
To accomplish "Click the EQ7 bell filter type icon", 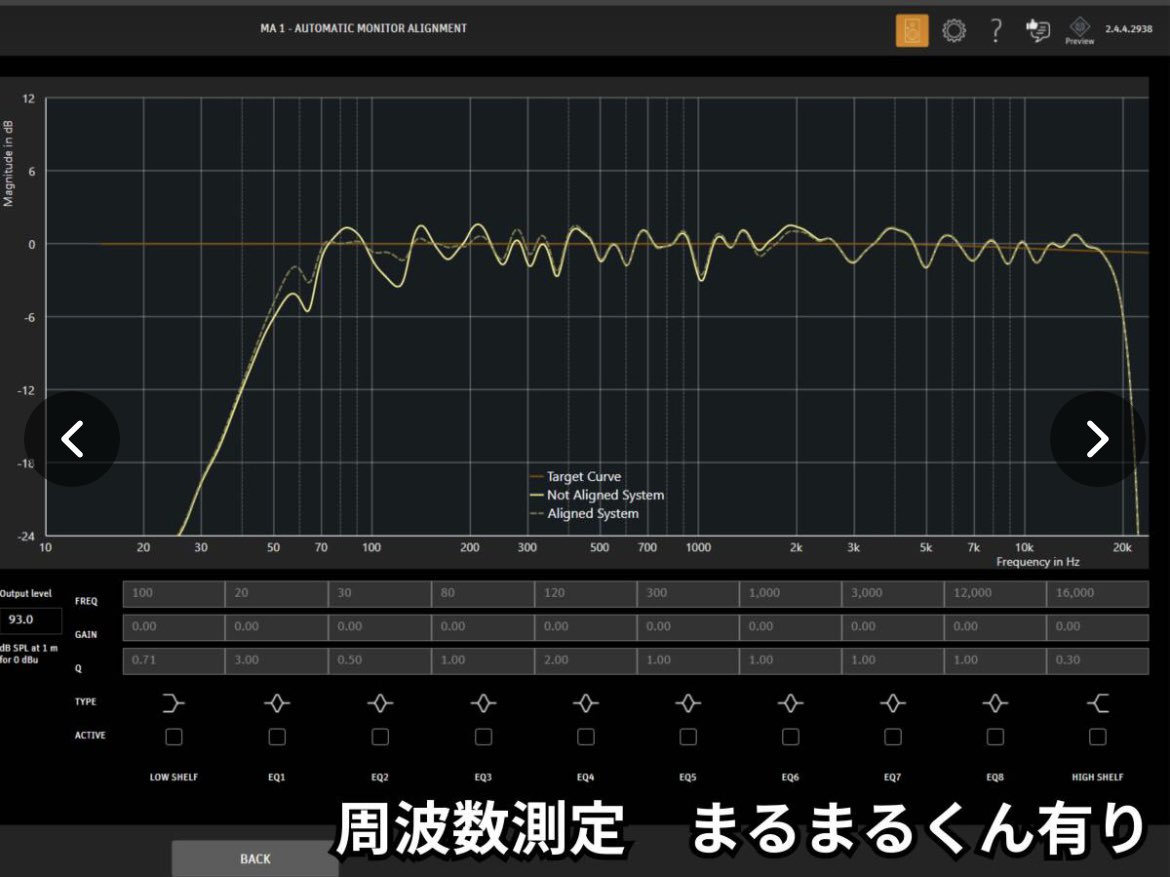I will pos(892,702).
